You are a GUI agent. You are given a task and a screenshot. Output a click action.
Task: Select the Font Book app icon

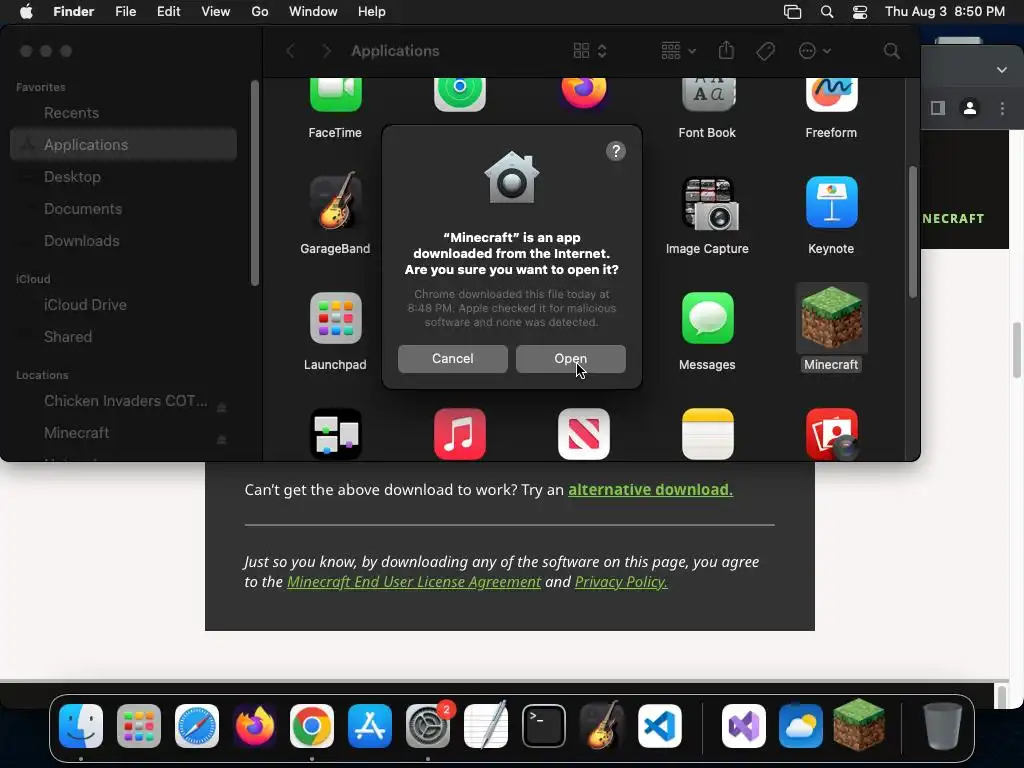707,95
